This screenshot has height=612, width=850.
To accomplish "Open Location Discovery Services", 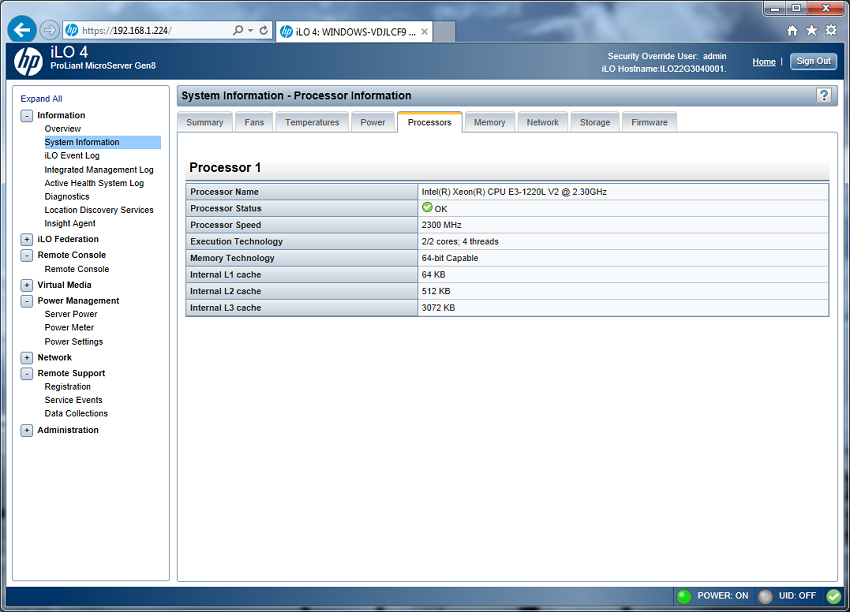I will pyautogui.click(x=99, y=210).
